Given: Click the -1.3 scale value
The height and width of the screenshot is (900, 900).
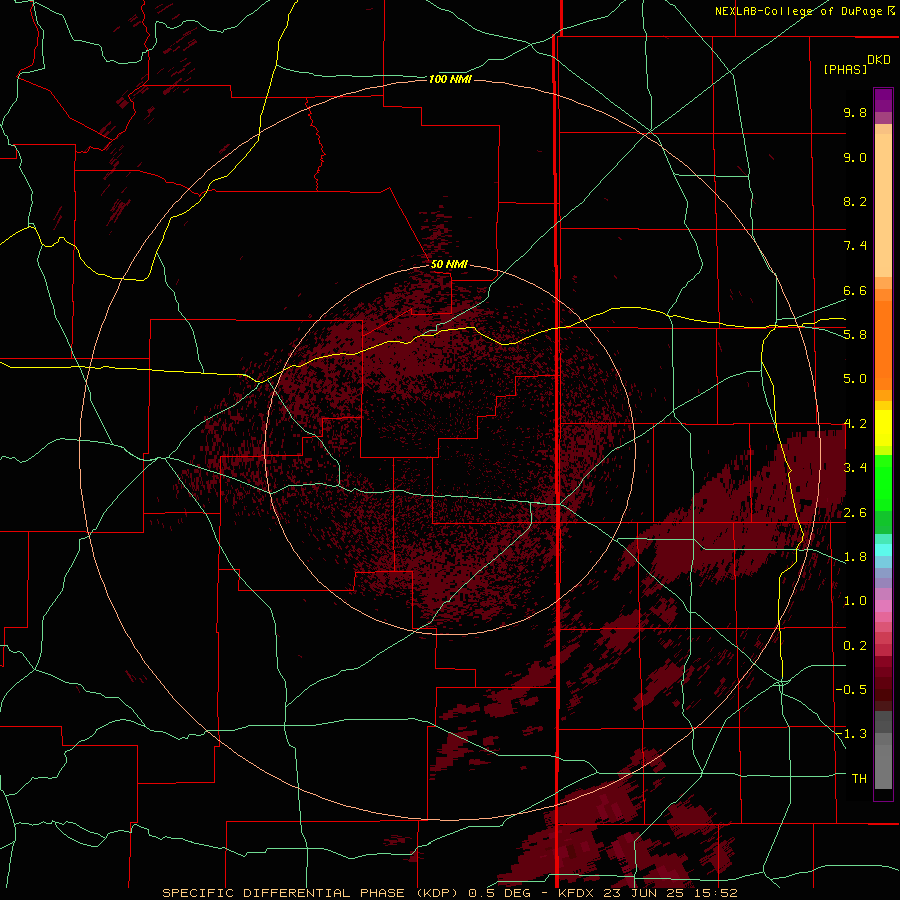Looking at the screenshot, I should tap(851, 734).
